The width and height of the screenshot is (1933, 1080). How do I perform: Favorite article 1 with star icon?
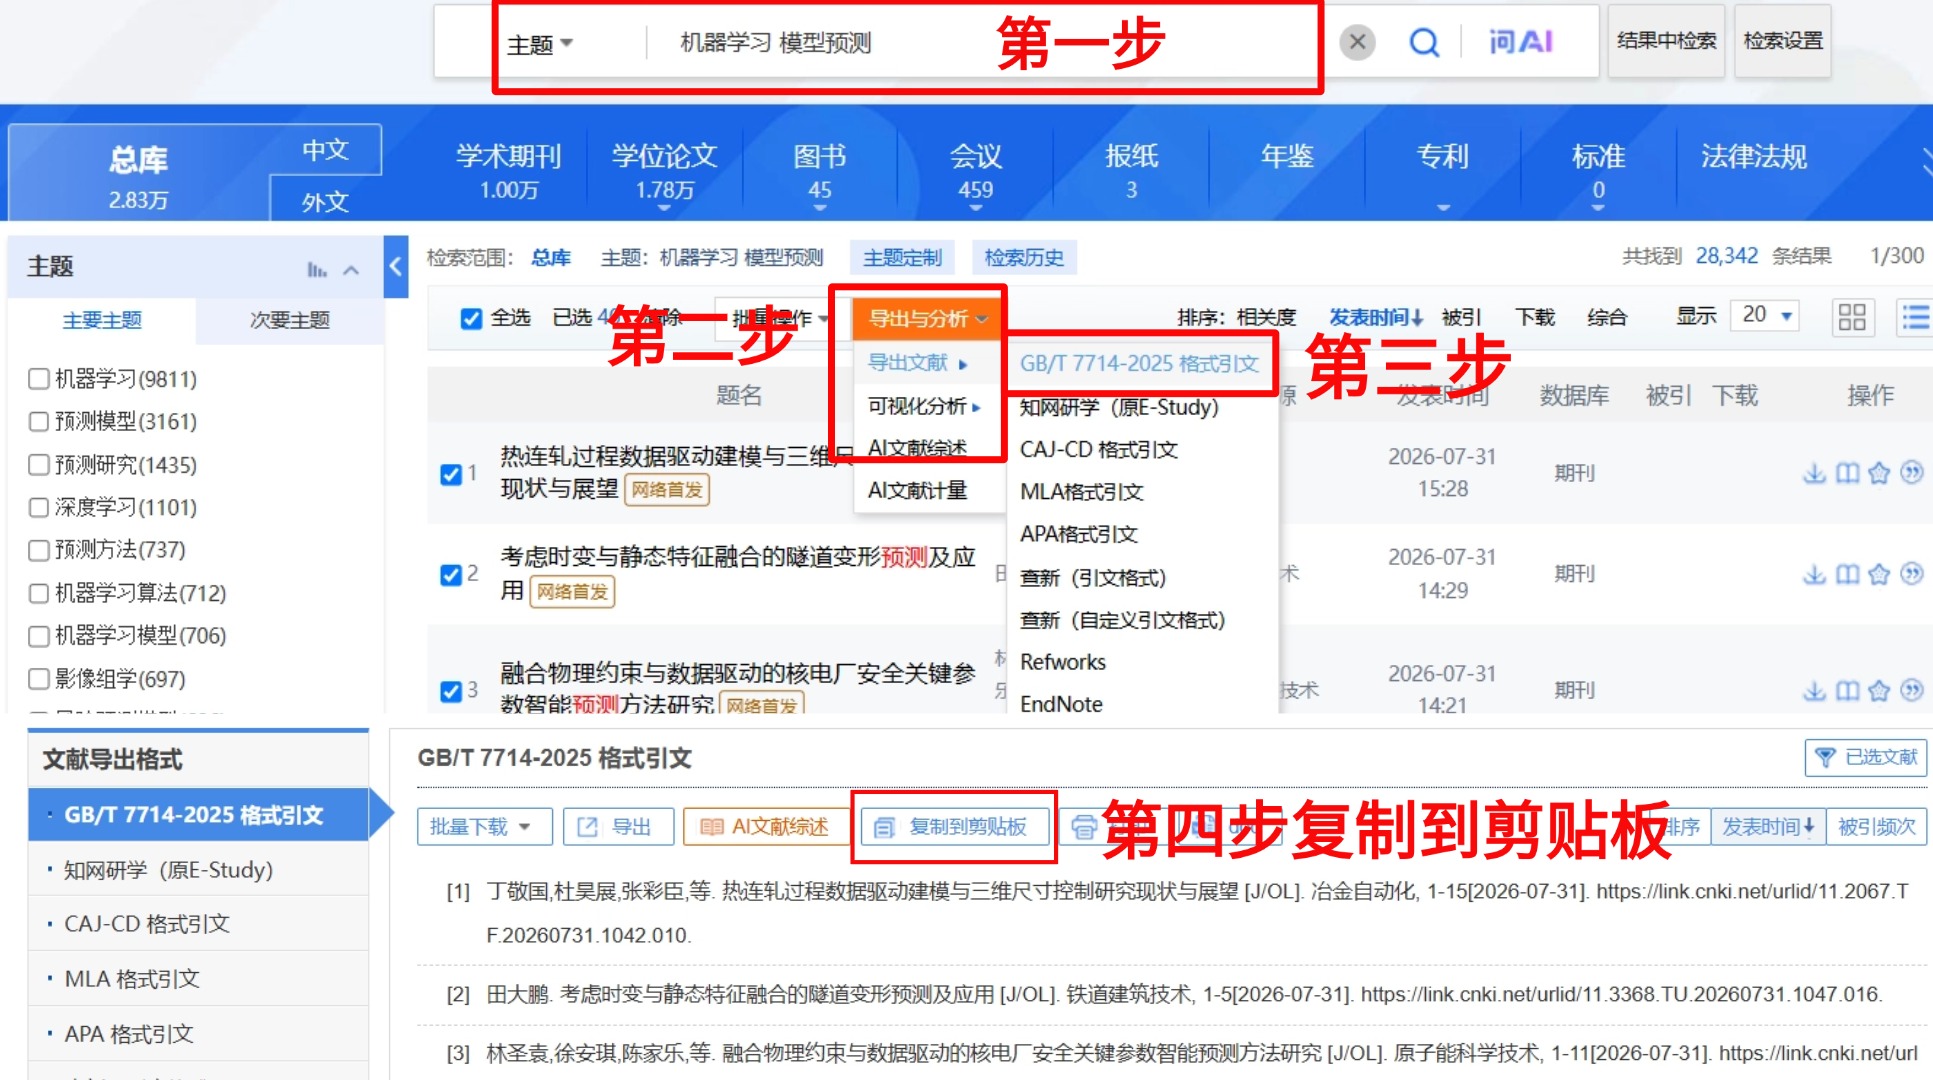(1879, 473)
